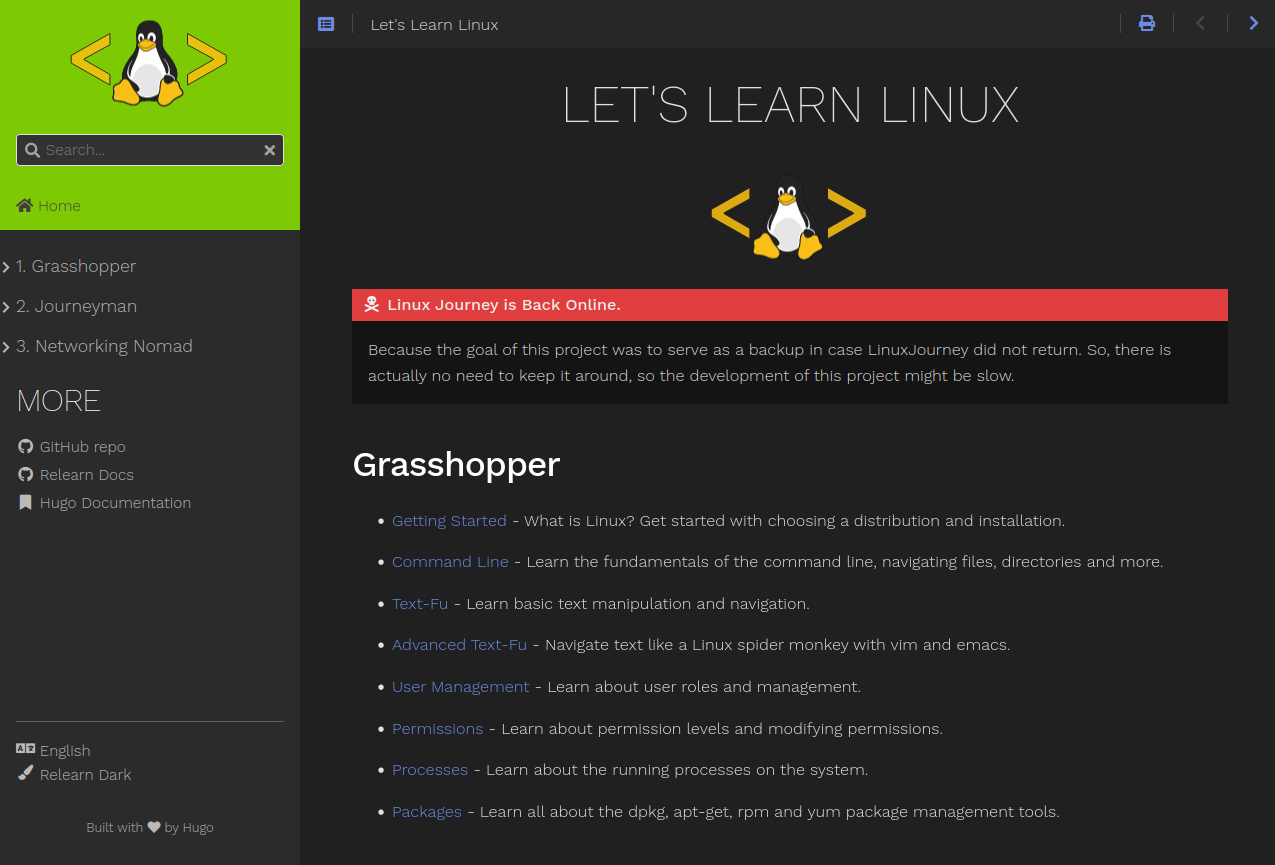Viewport: 1275px width, 865px height.
Task: Open the Packages link
Action: coord(427,811)
